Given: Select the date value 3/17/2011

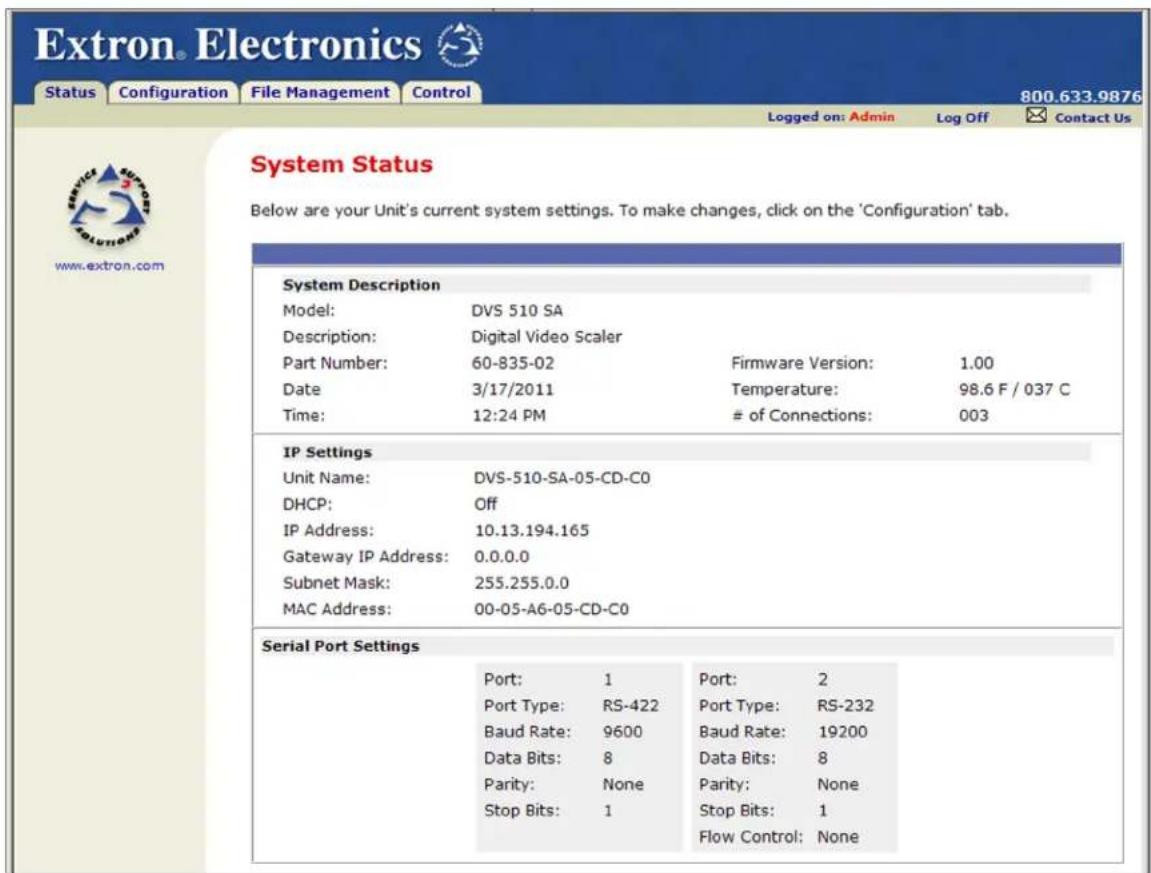Looking at the screenshot, I should (x=512, y=390).
